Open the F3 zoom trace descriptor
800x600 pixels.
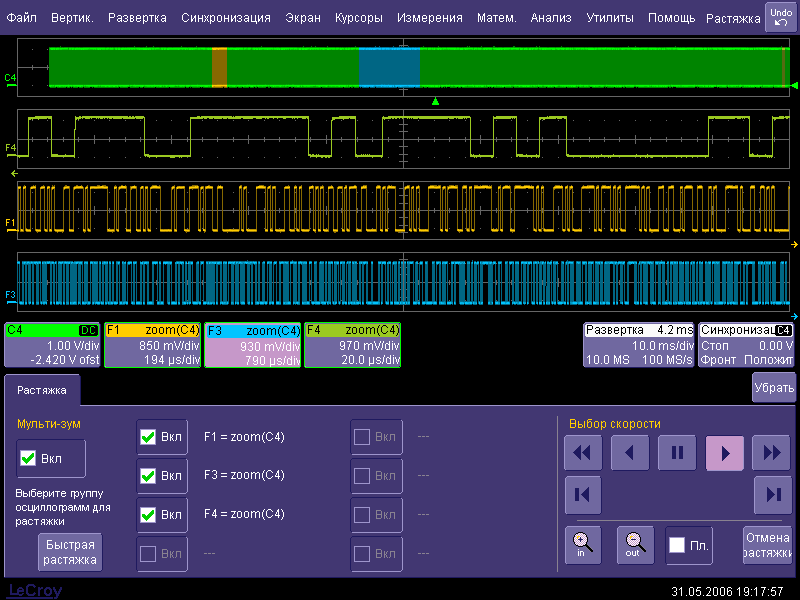pos(253,344)
